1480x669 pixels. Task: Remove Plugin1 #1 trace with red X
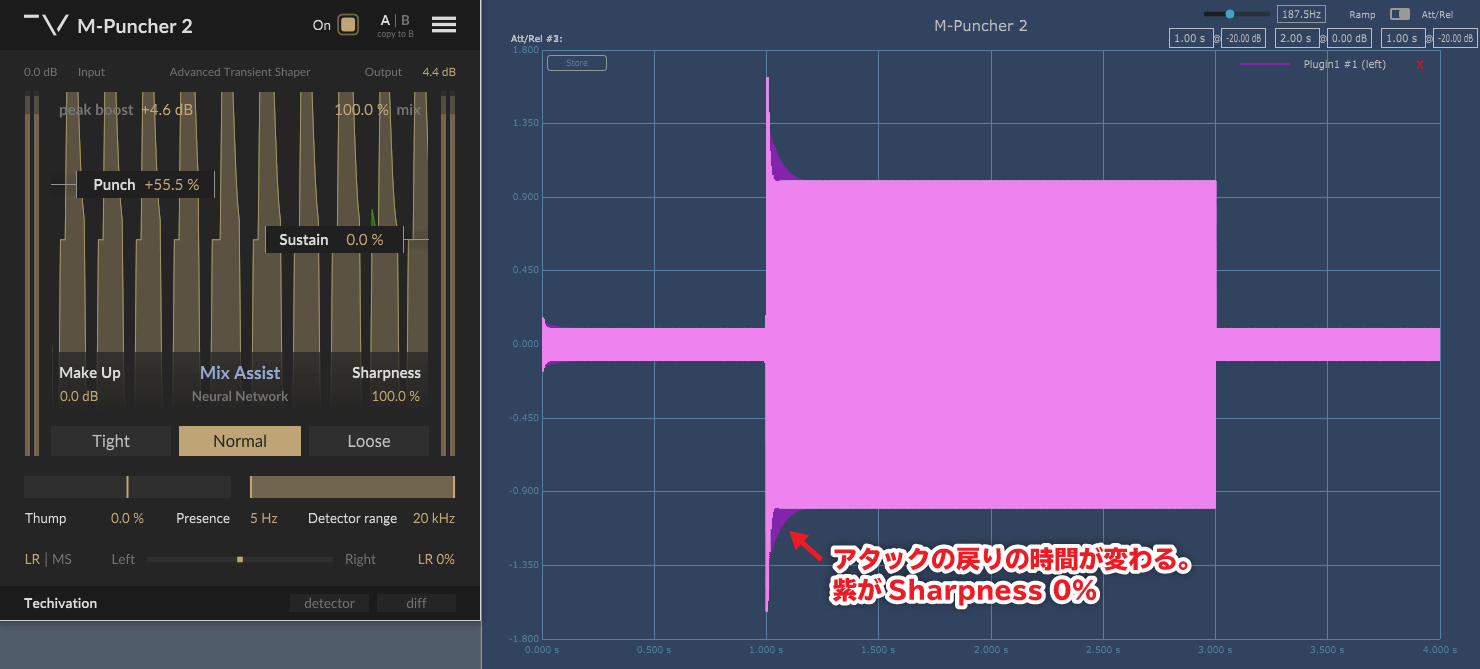tap(1420, 65)
